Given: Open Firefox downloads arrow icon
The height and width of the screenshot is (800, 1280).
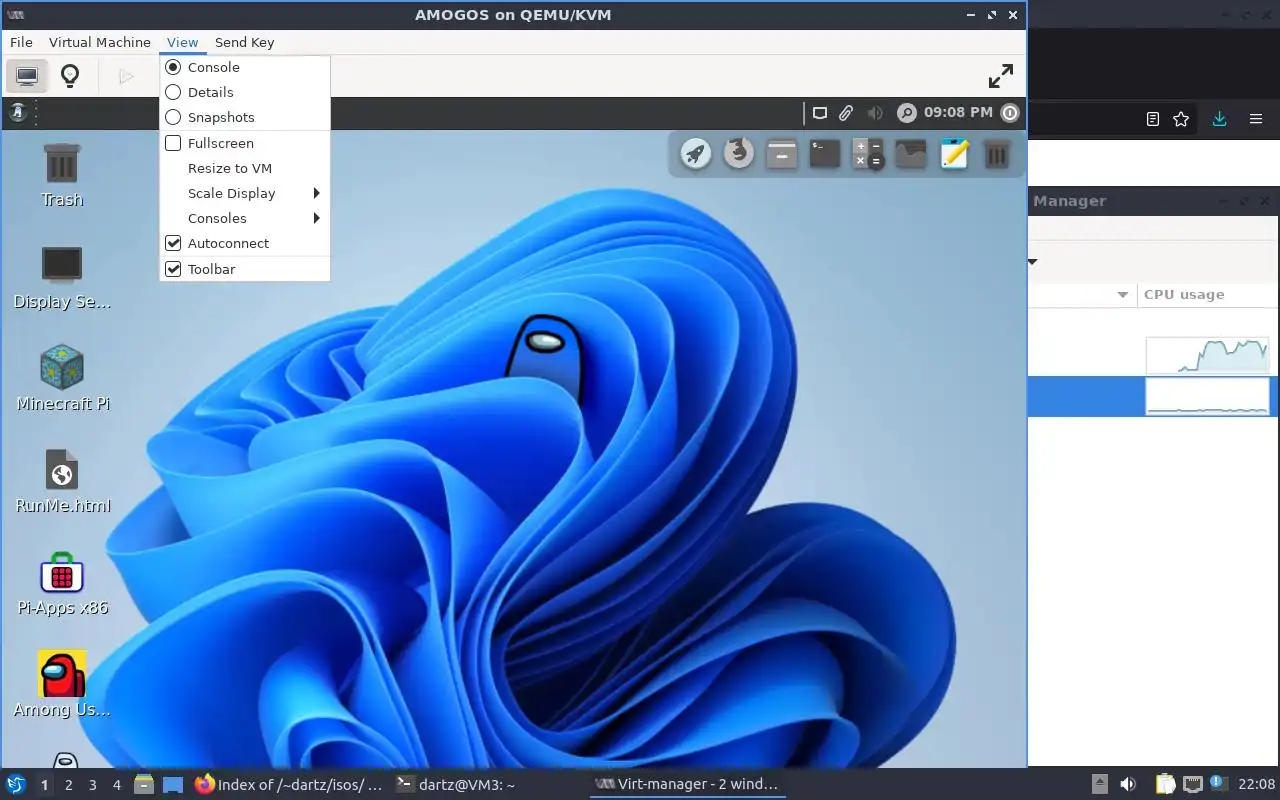Looking at the screenshot, I should tap(1219, 119).
